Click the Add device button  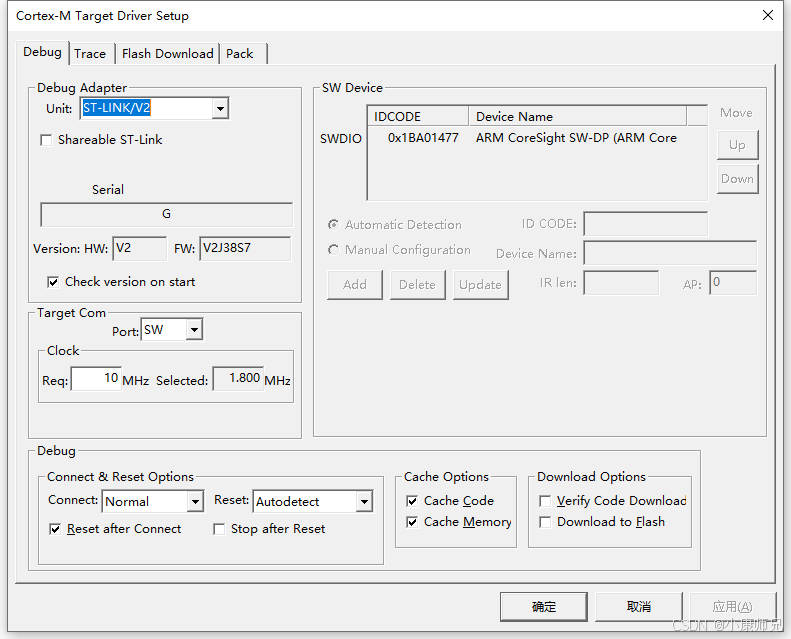355,284
